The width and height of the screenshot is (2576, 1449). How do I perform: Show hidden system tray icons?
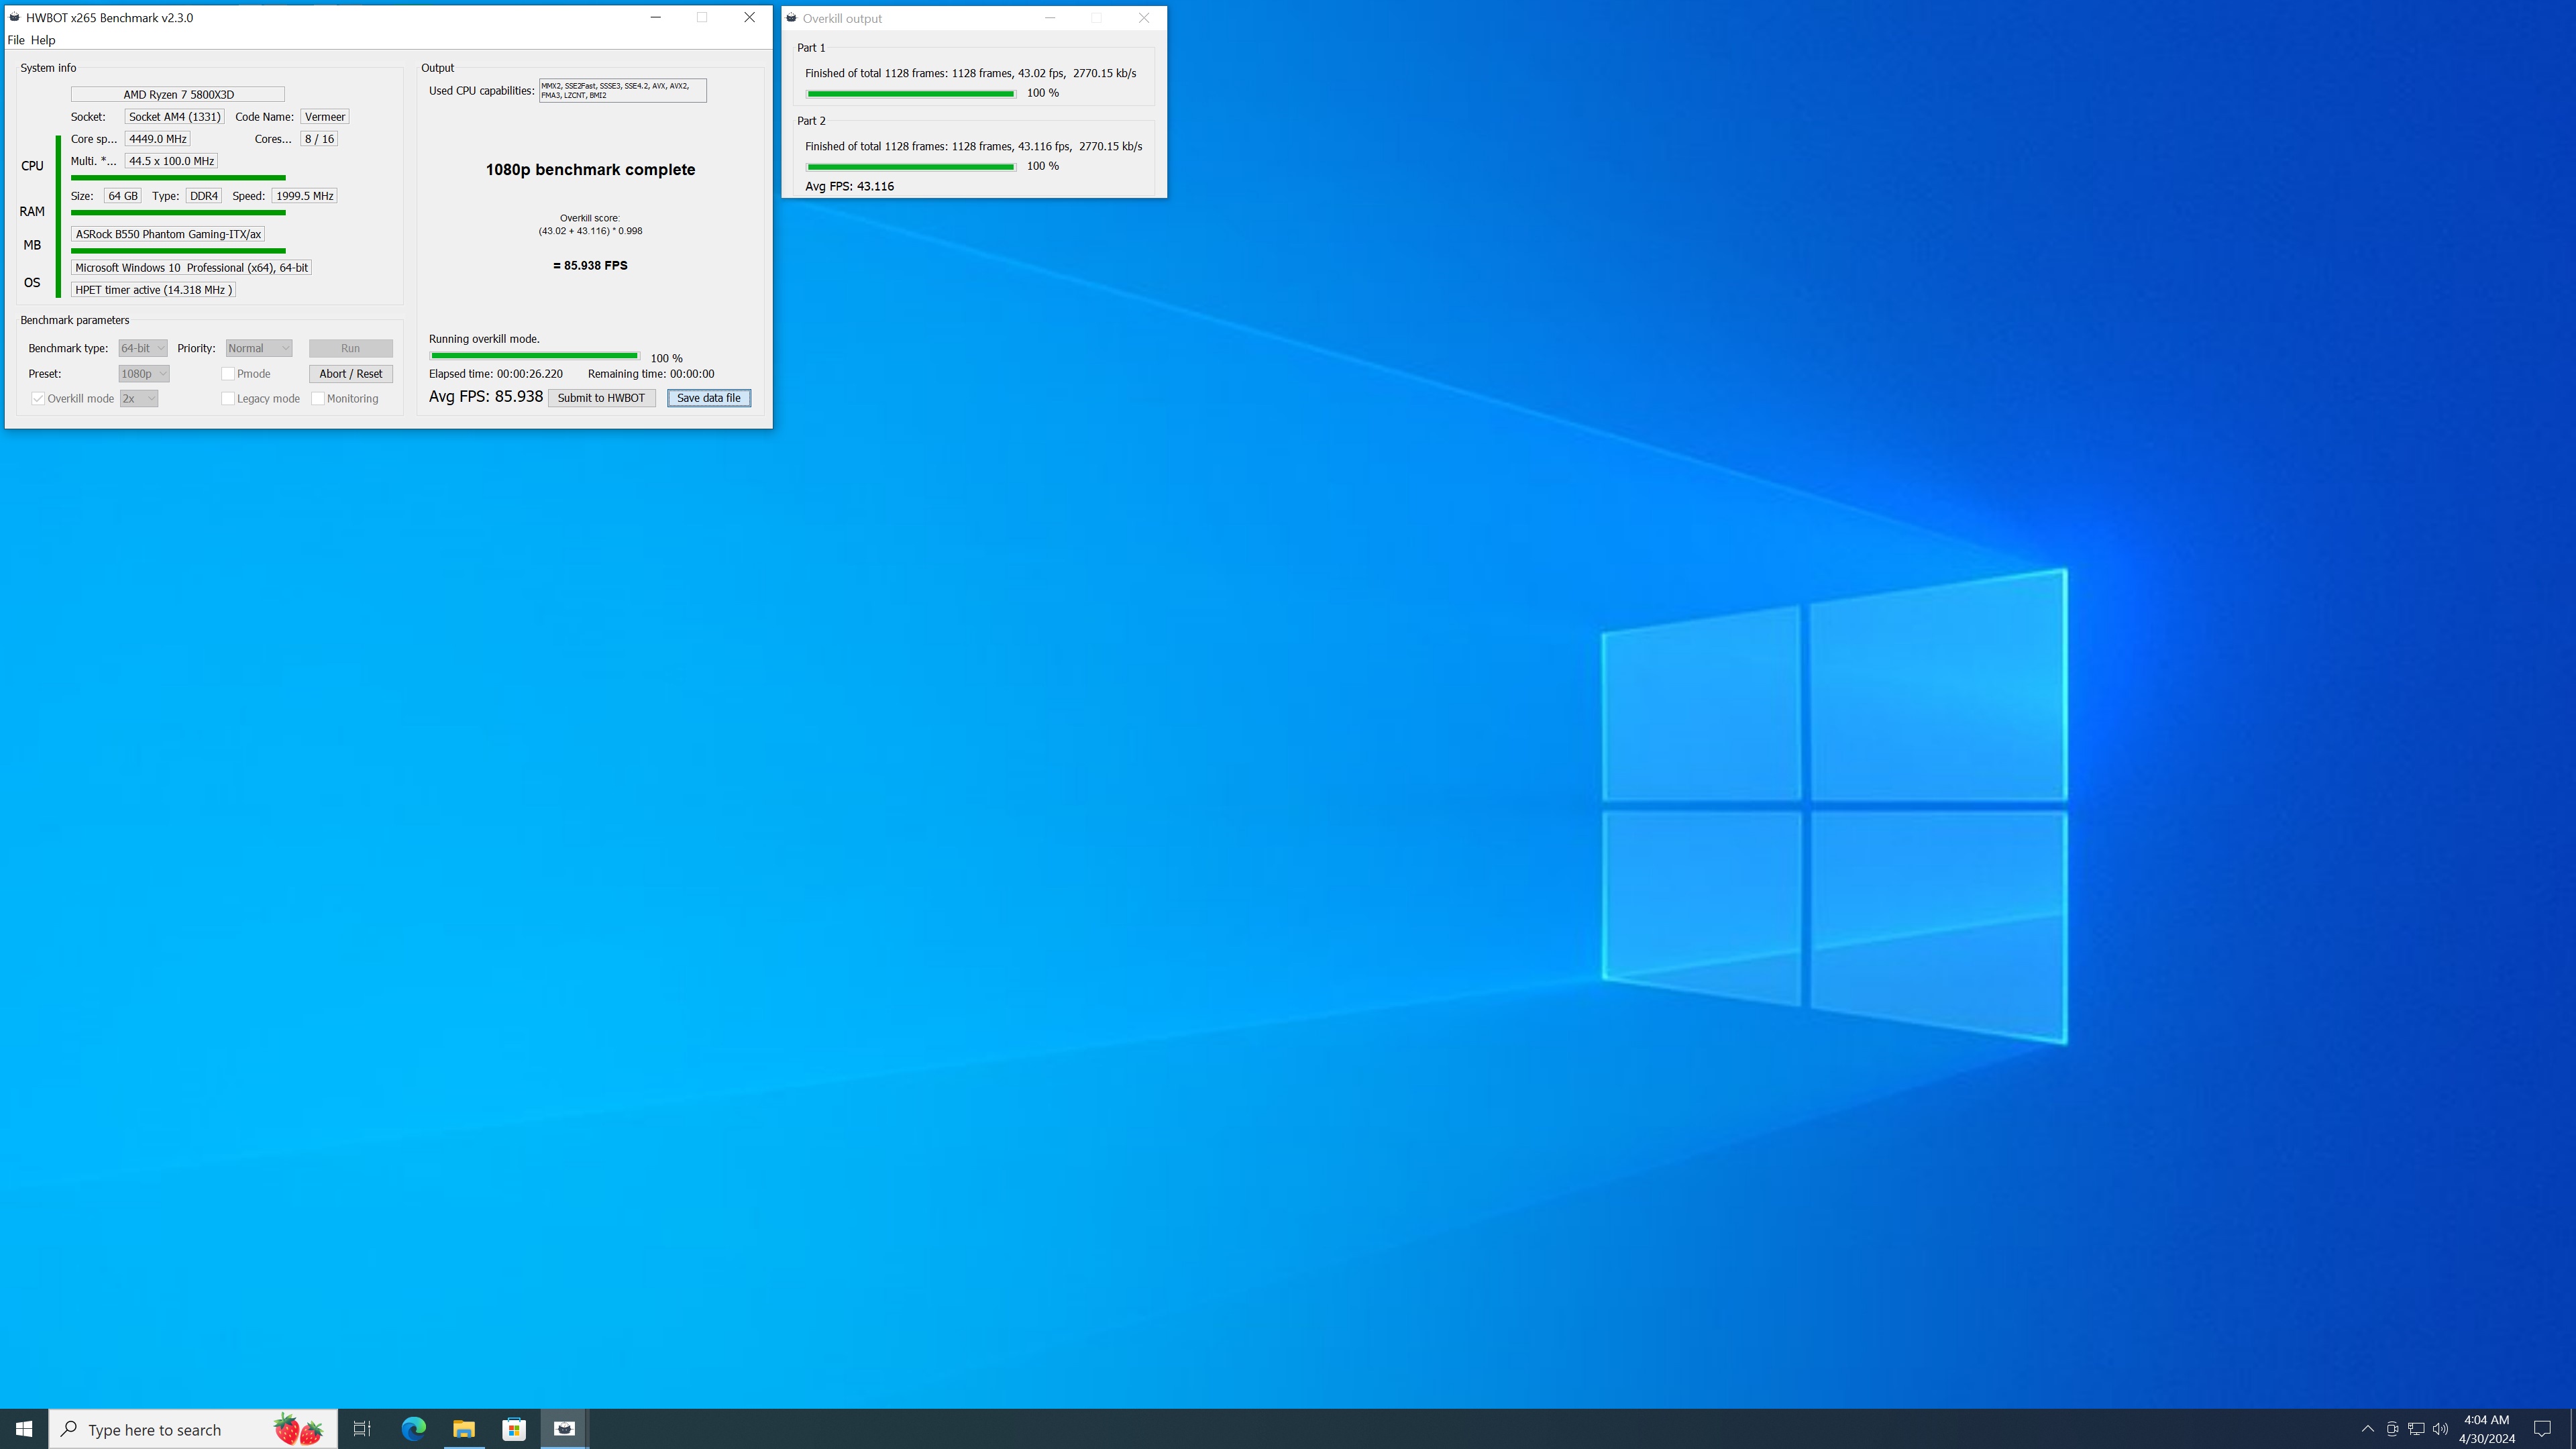2367,1429
